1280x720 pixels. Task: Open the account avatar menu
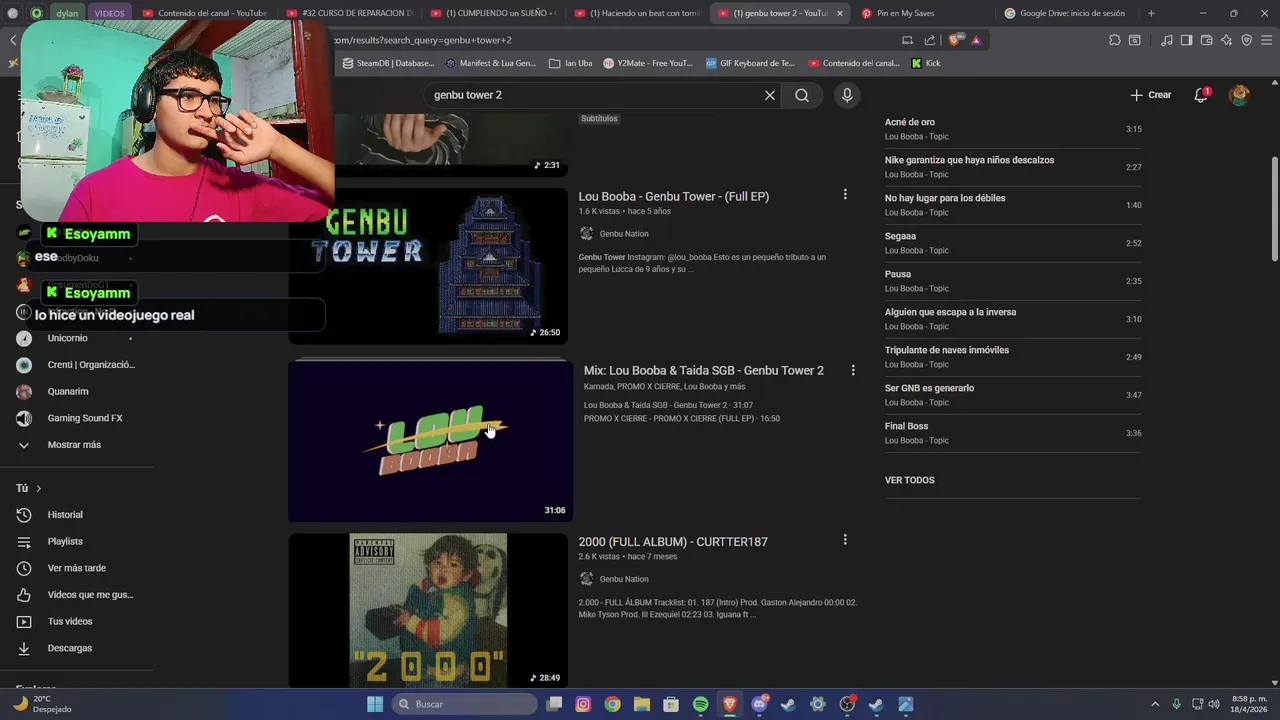[1239, 95]
